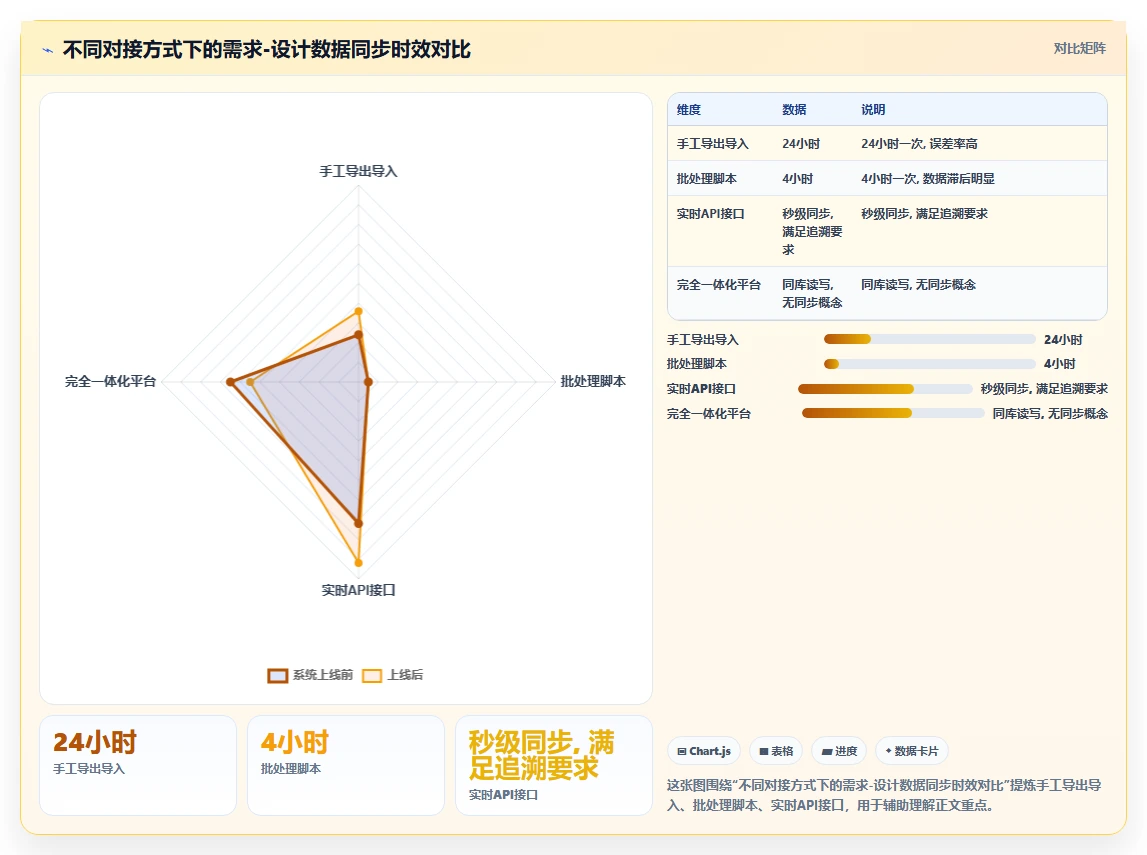
Task: Click the blue lightning icon beside the title
Action: [48, 50]
